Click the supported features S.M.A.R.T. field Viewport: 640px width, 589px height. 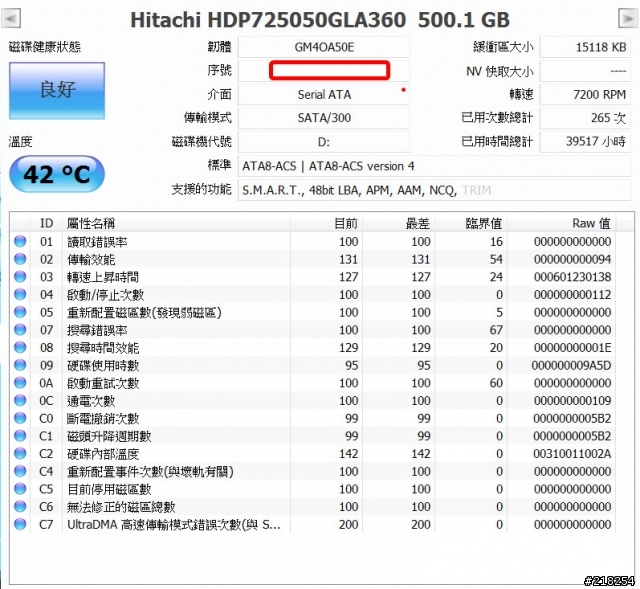click(434, 190)
